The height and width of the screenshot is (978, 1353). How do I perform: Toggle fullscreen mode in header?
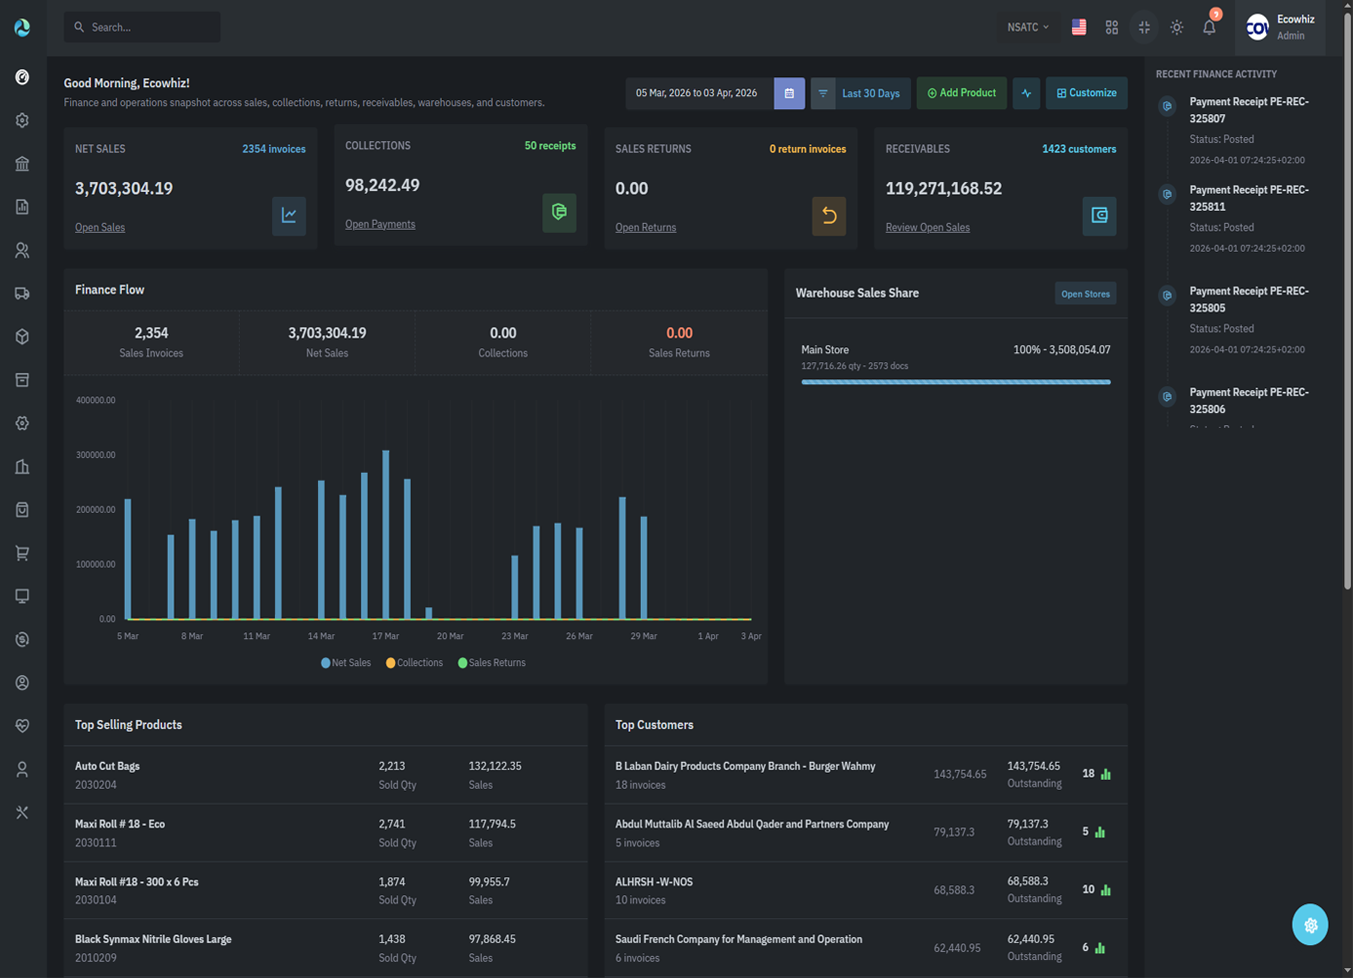pos(1144,28)
